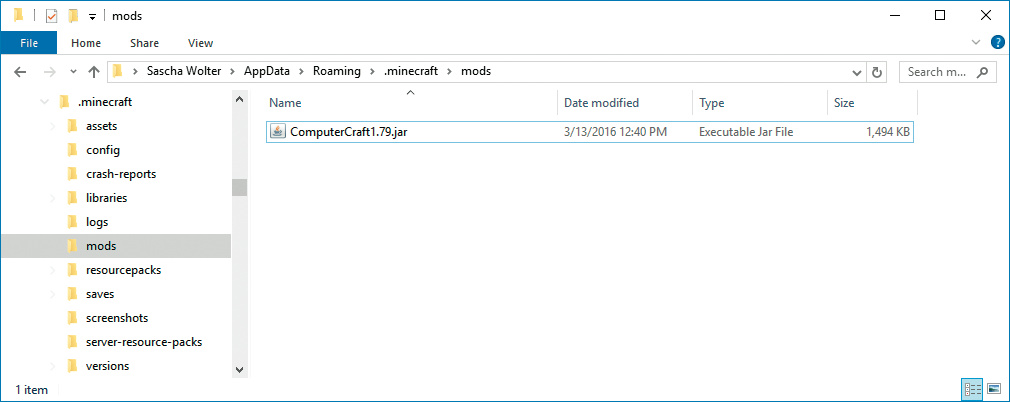Select the screenshots folder
The width and height of the screenshot is (1010, 402).
coord(117,318)
